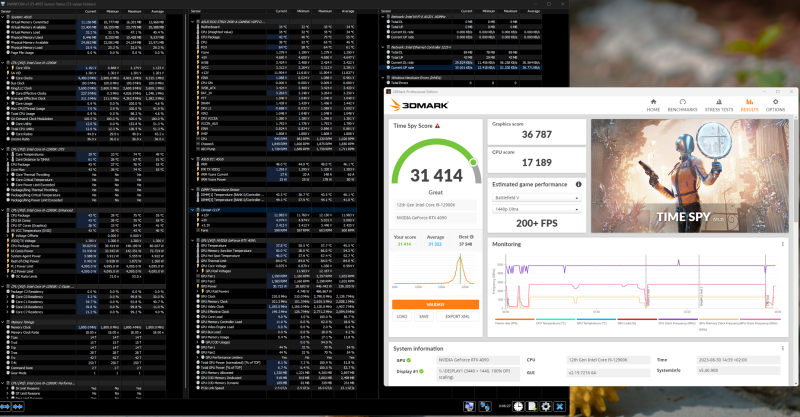
Task: Expand the Core Distance to TjMAX row
Action: [8, 159]
